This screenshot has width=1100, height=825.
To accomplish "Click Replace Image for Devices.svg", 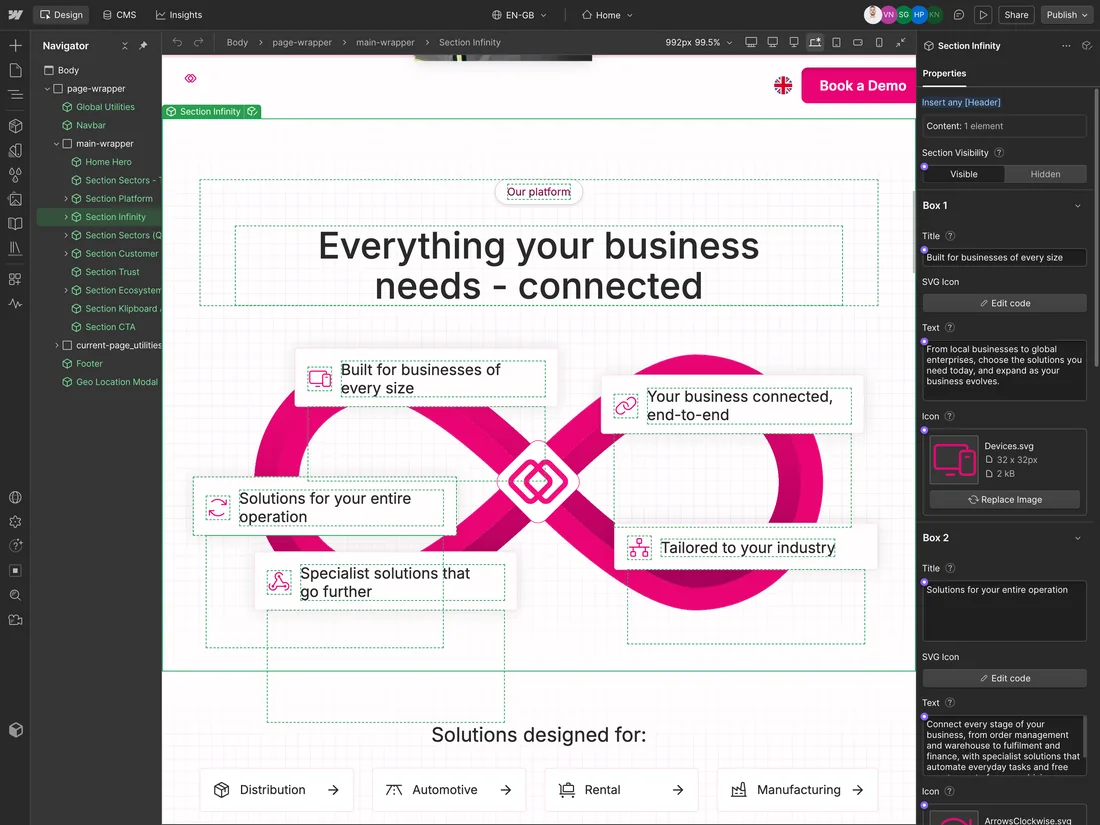I will (x=1005, y=499).
